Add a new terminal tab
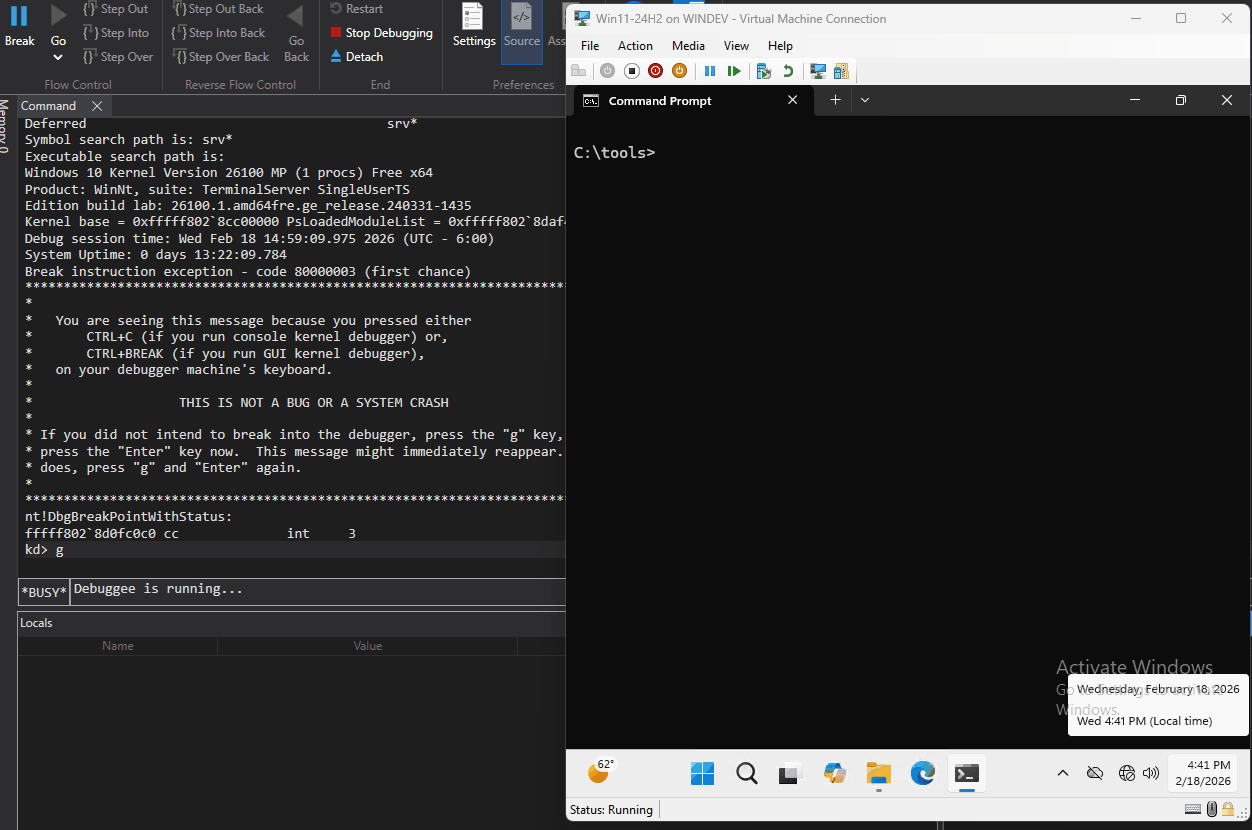The image size is (1252, 830). [x=835, y=100]
